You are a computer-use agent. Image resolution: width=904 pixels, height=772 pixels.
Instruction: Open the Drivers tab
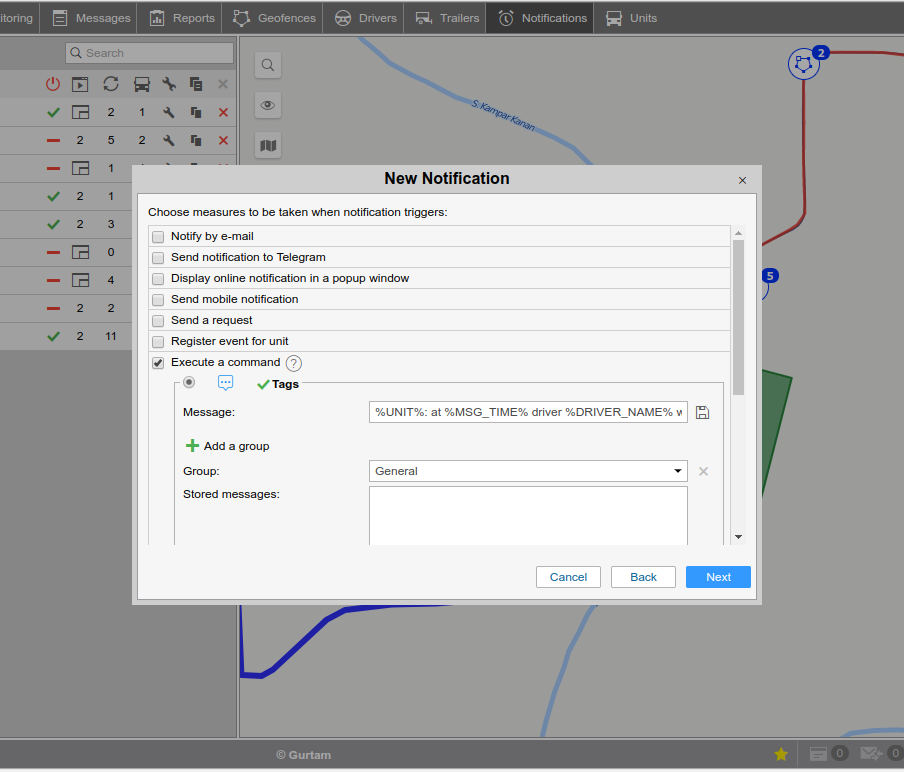tap(366, 18)
